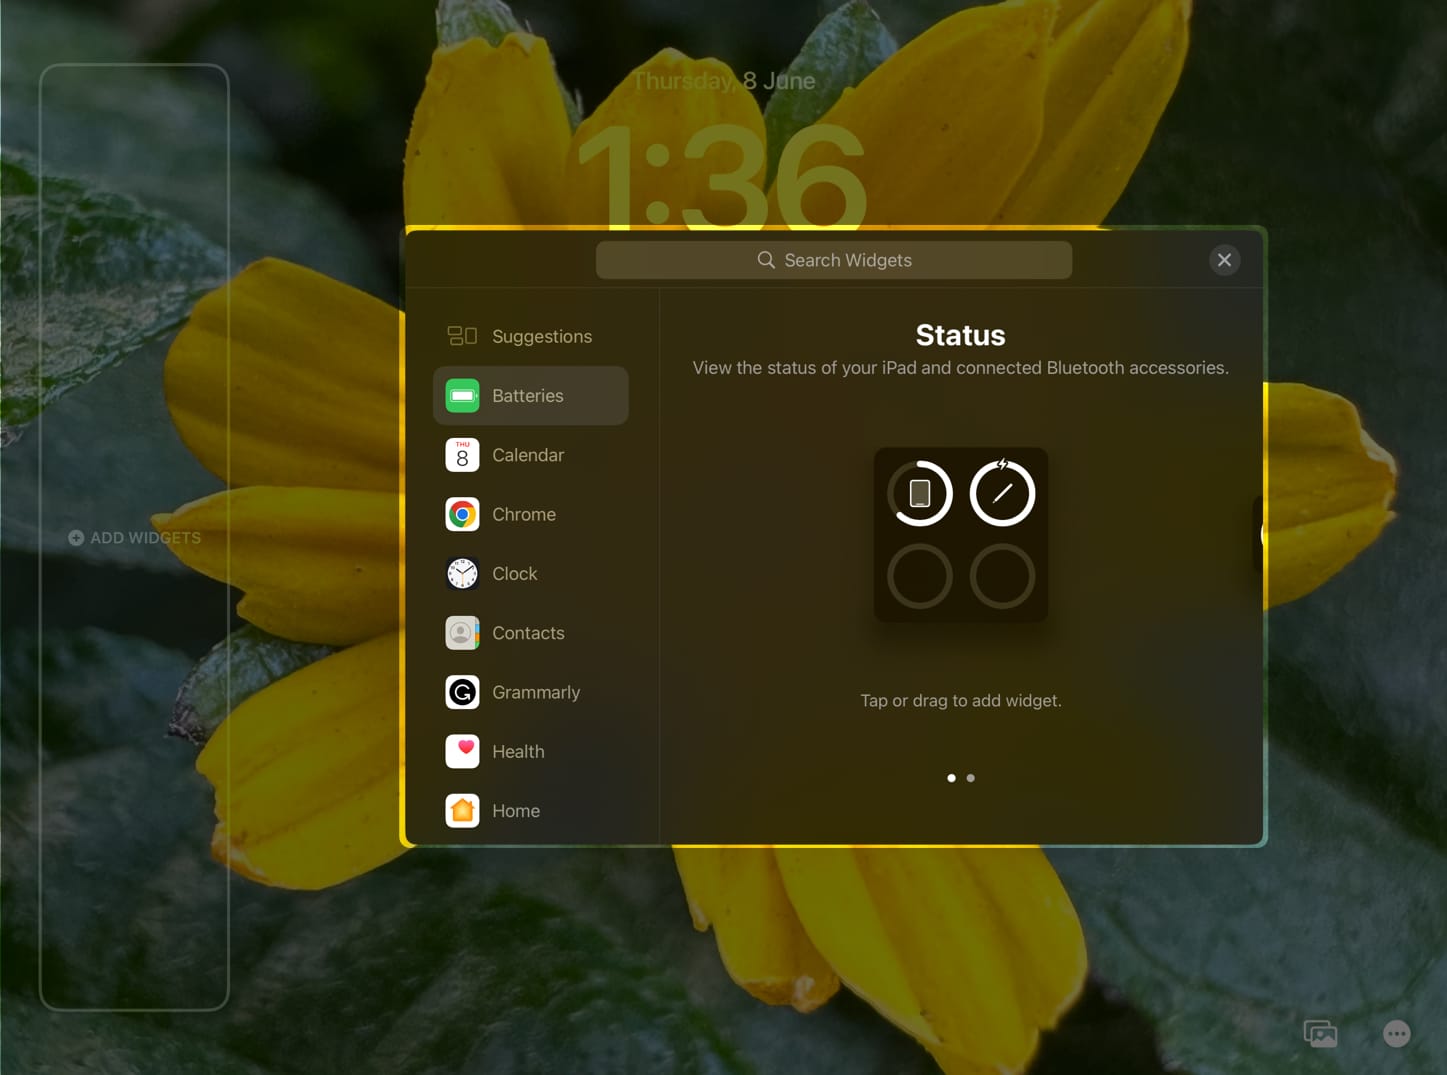Click the Health label in sidebar
This screenshot has width=1447, height=1075.
(x=518, y=751)
